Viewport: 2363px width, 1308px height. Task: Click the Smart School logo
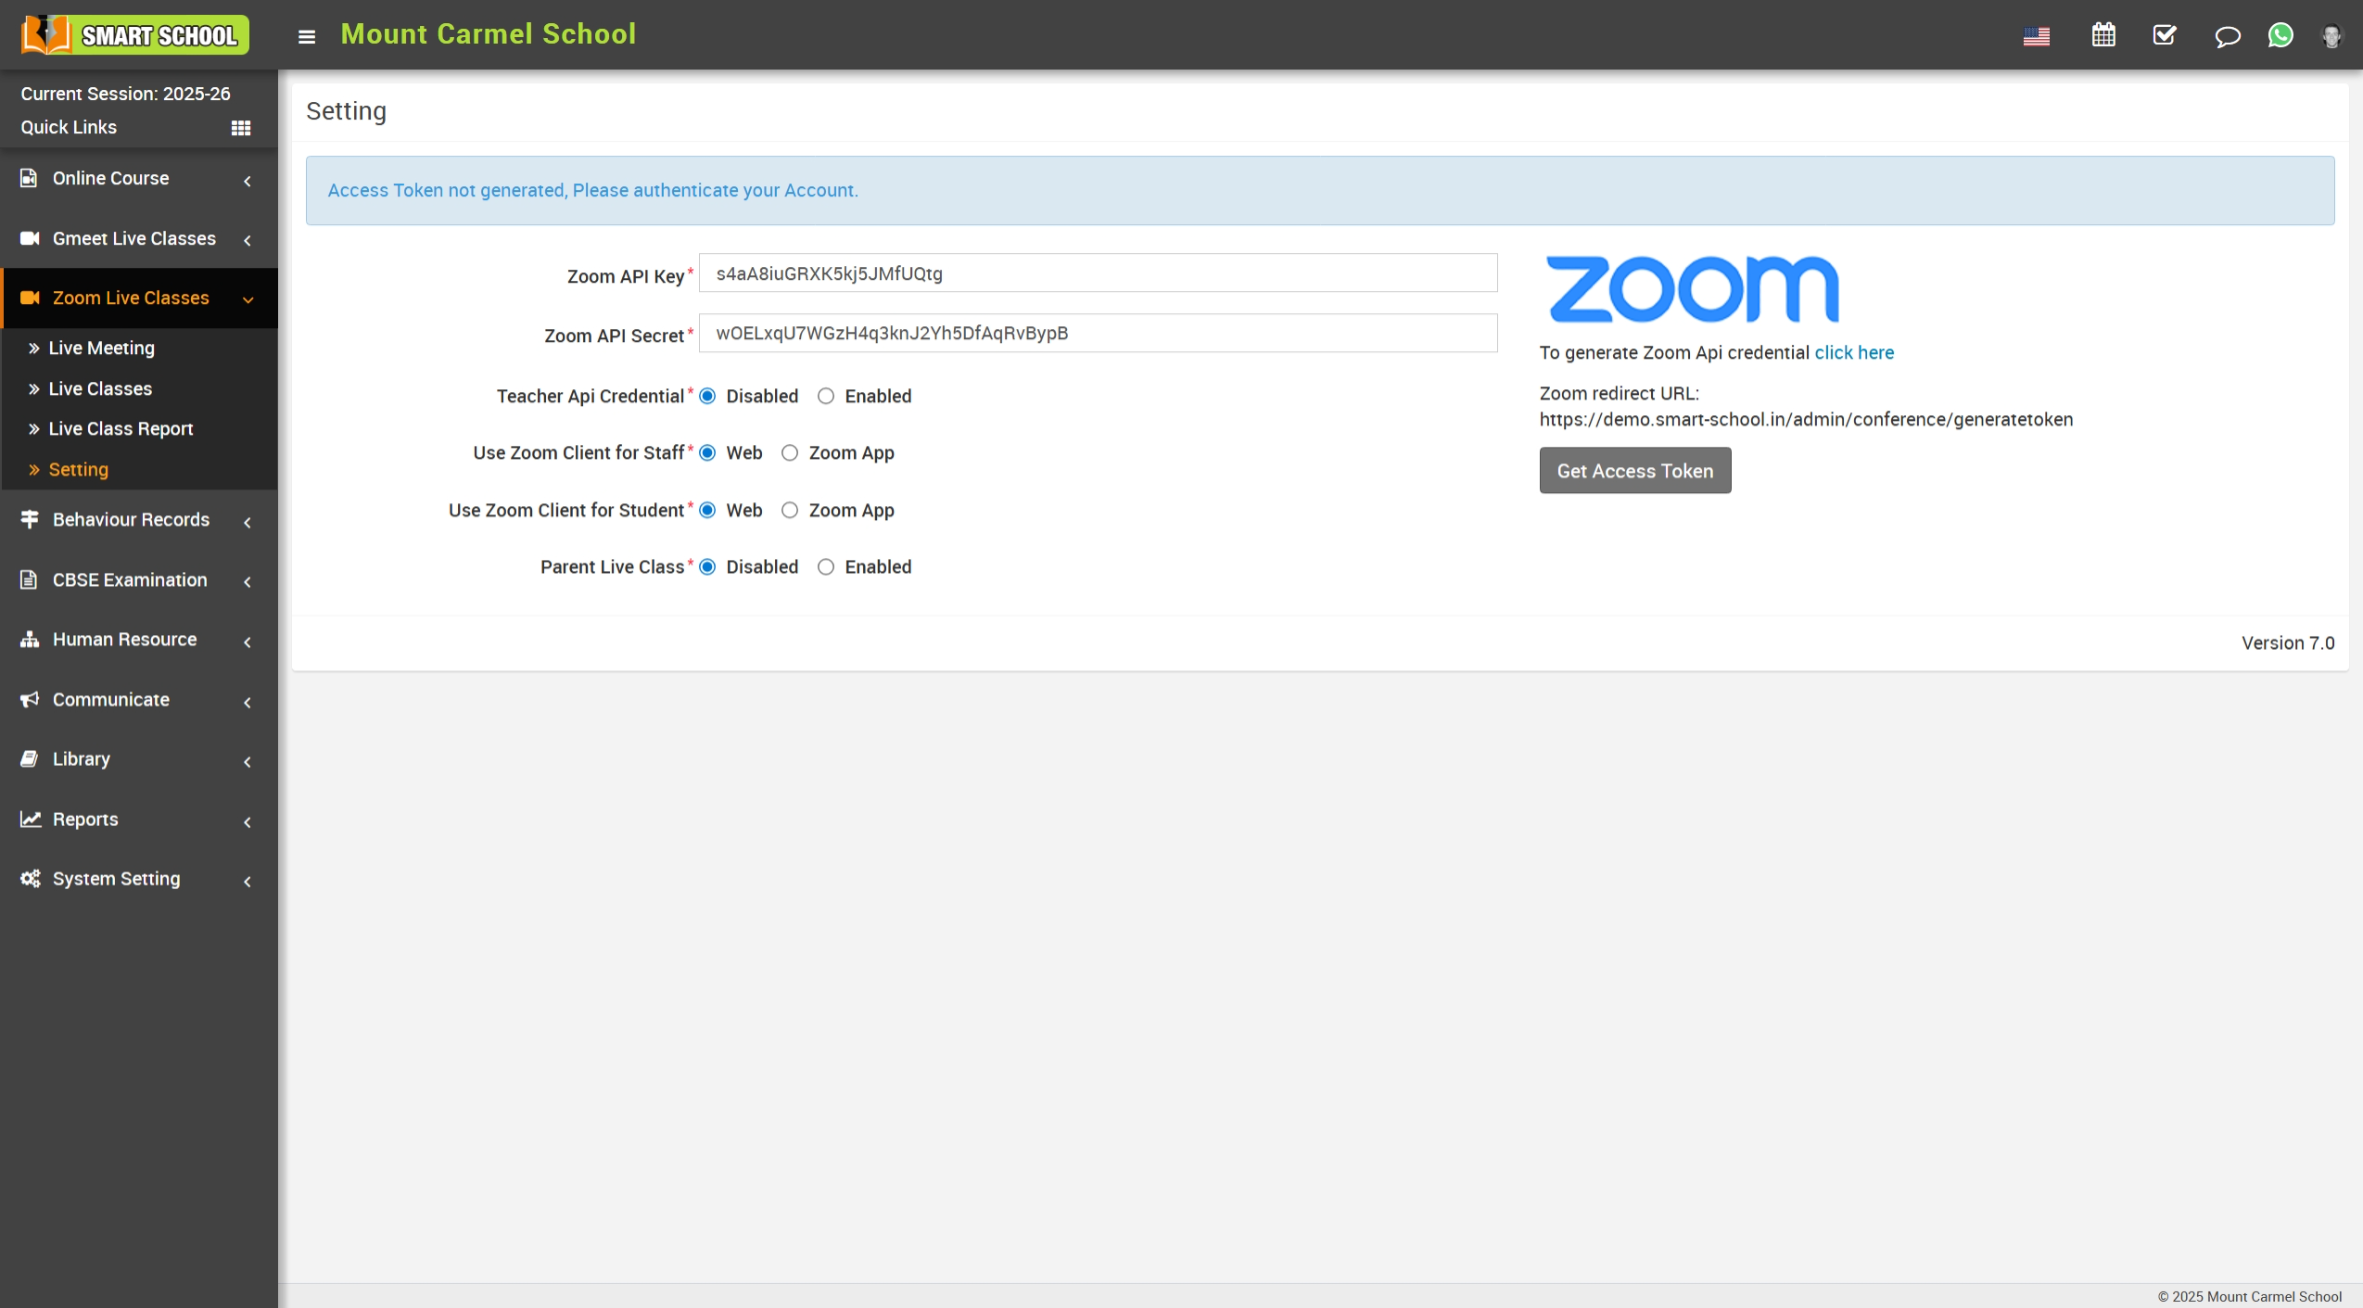click(135, 35)
